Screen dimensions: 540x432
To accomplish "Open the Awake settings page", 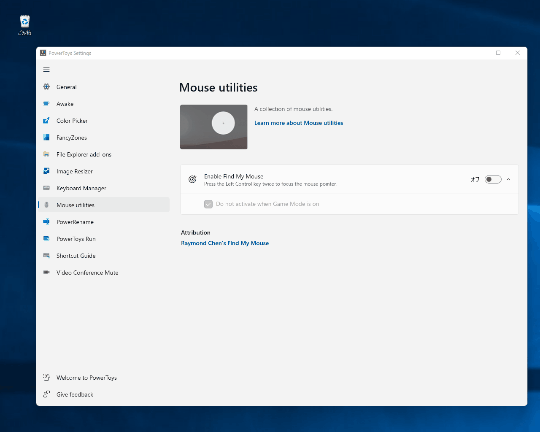I will [x=104, y=104].
